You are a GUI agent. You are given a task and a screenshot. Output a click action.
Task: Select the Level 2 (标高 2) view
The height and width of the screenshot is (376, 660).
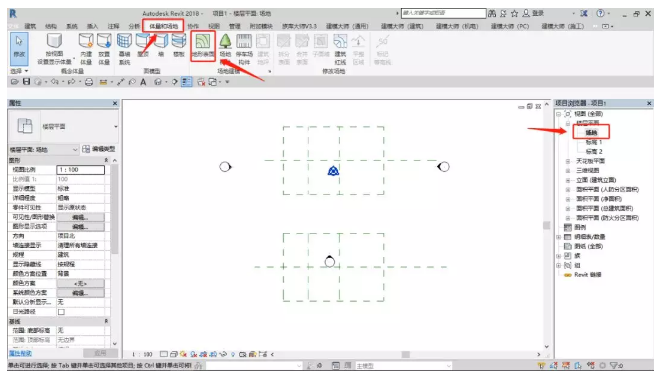coord(594,152)
